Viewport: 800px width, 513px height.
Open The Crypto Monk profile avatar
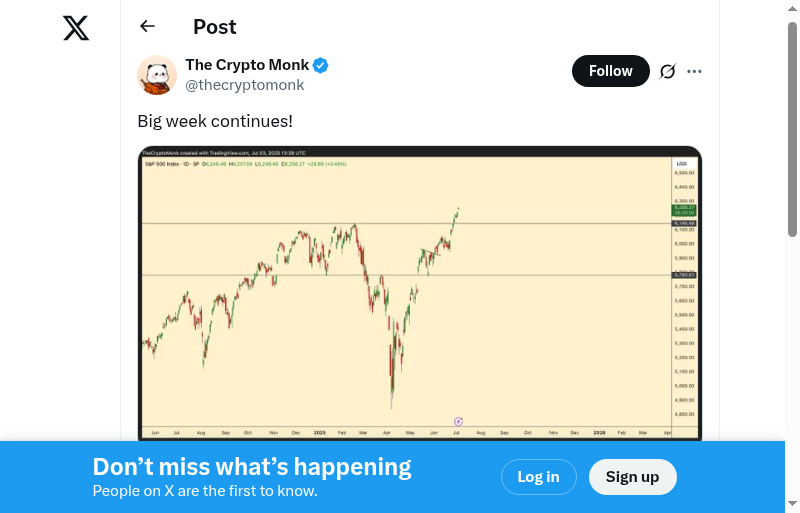pyautogui.click(x=157, y=75)
